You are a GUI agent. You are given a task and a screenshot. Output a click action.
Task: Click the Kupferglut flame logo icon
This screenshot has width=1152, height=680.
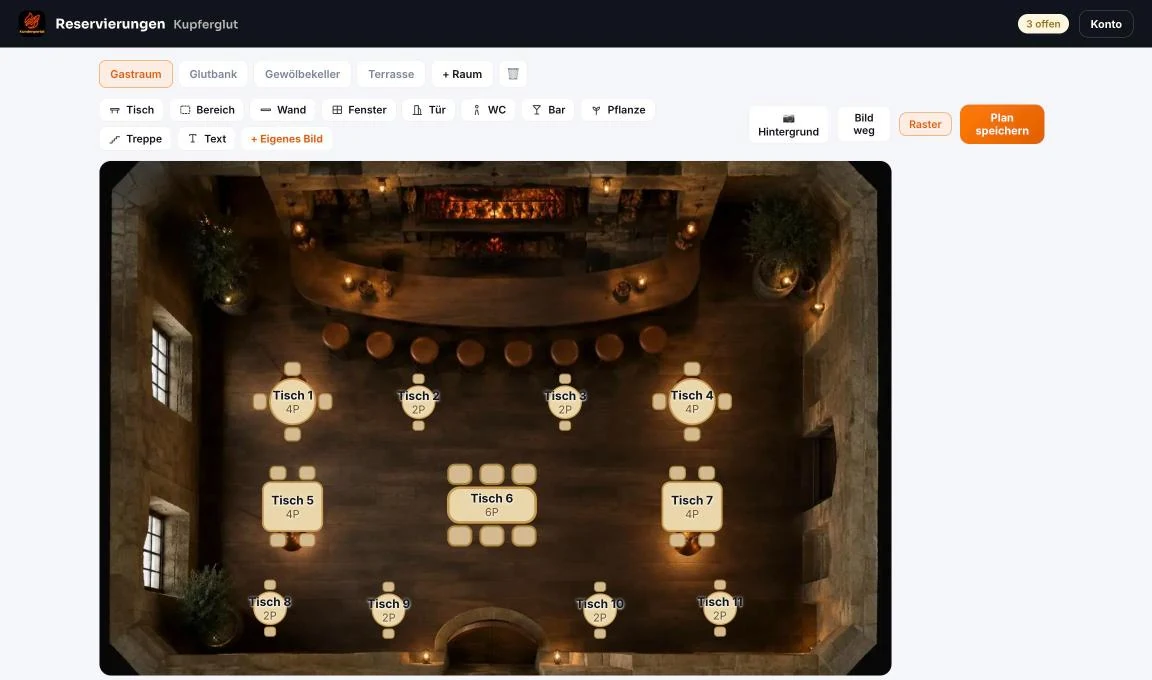tap(32, 23)
